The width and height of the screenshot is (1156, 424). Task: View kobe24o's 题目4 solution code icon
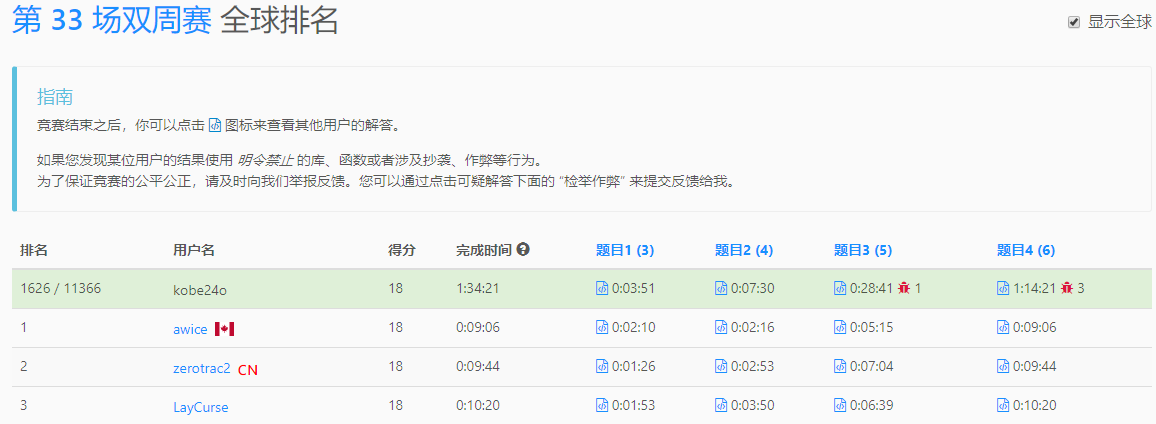pos(1003,288)
